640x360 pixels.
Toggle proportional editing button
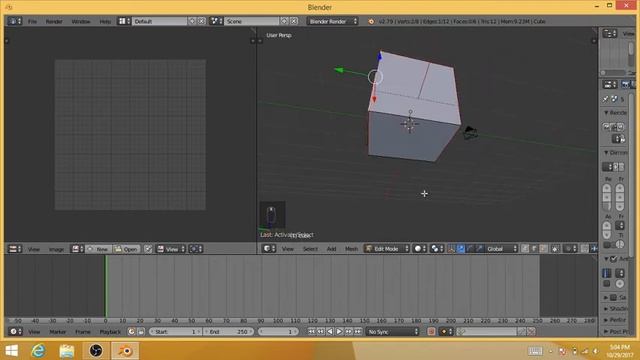click(569, 249)
